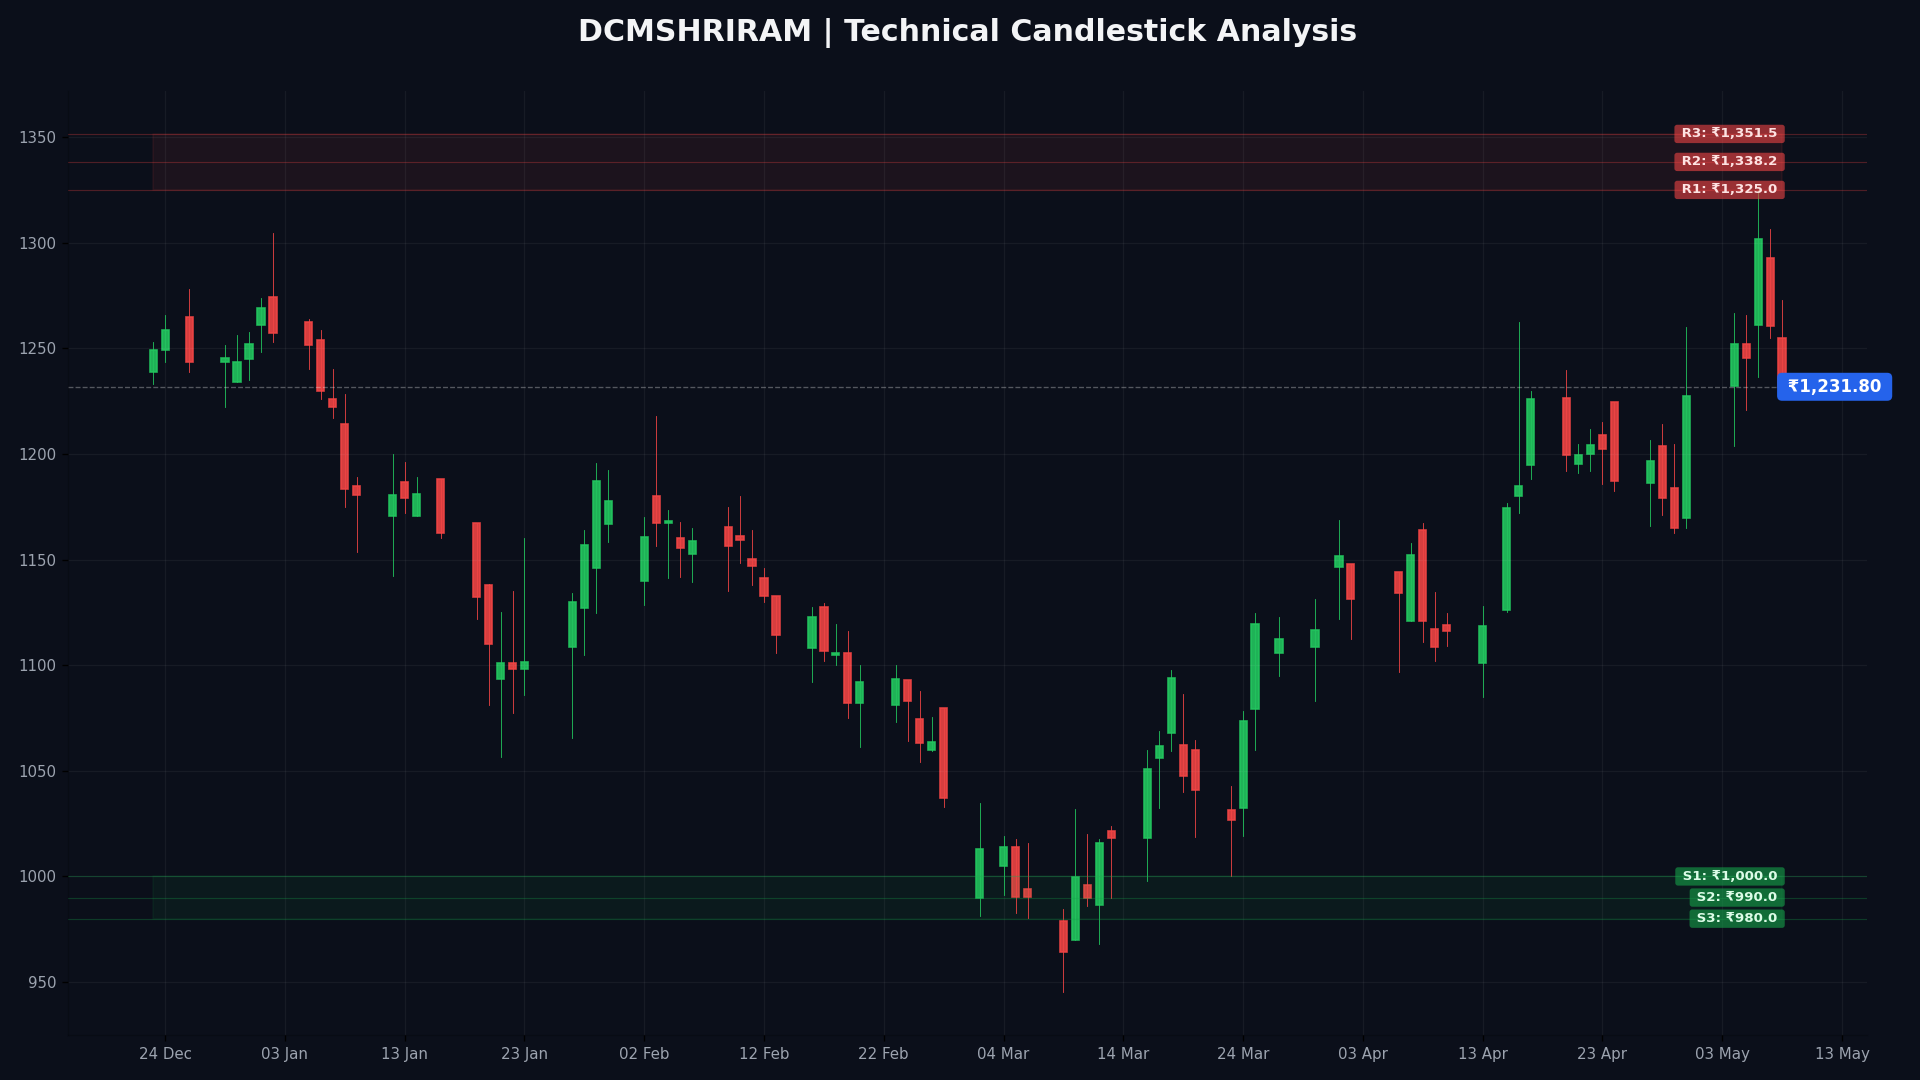Click the 1100 y-axis tick label

coord(38,666)
